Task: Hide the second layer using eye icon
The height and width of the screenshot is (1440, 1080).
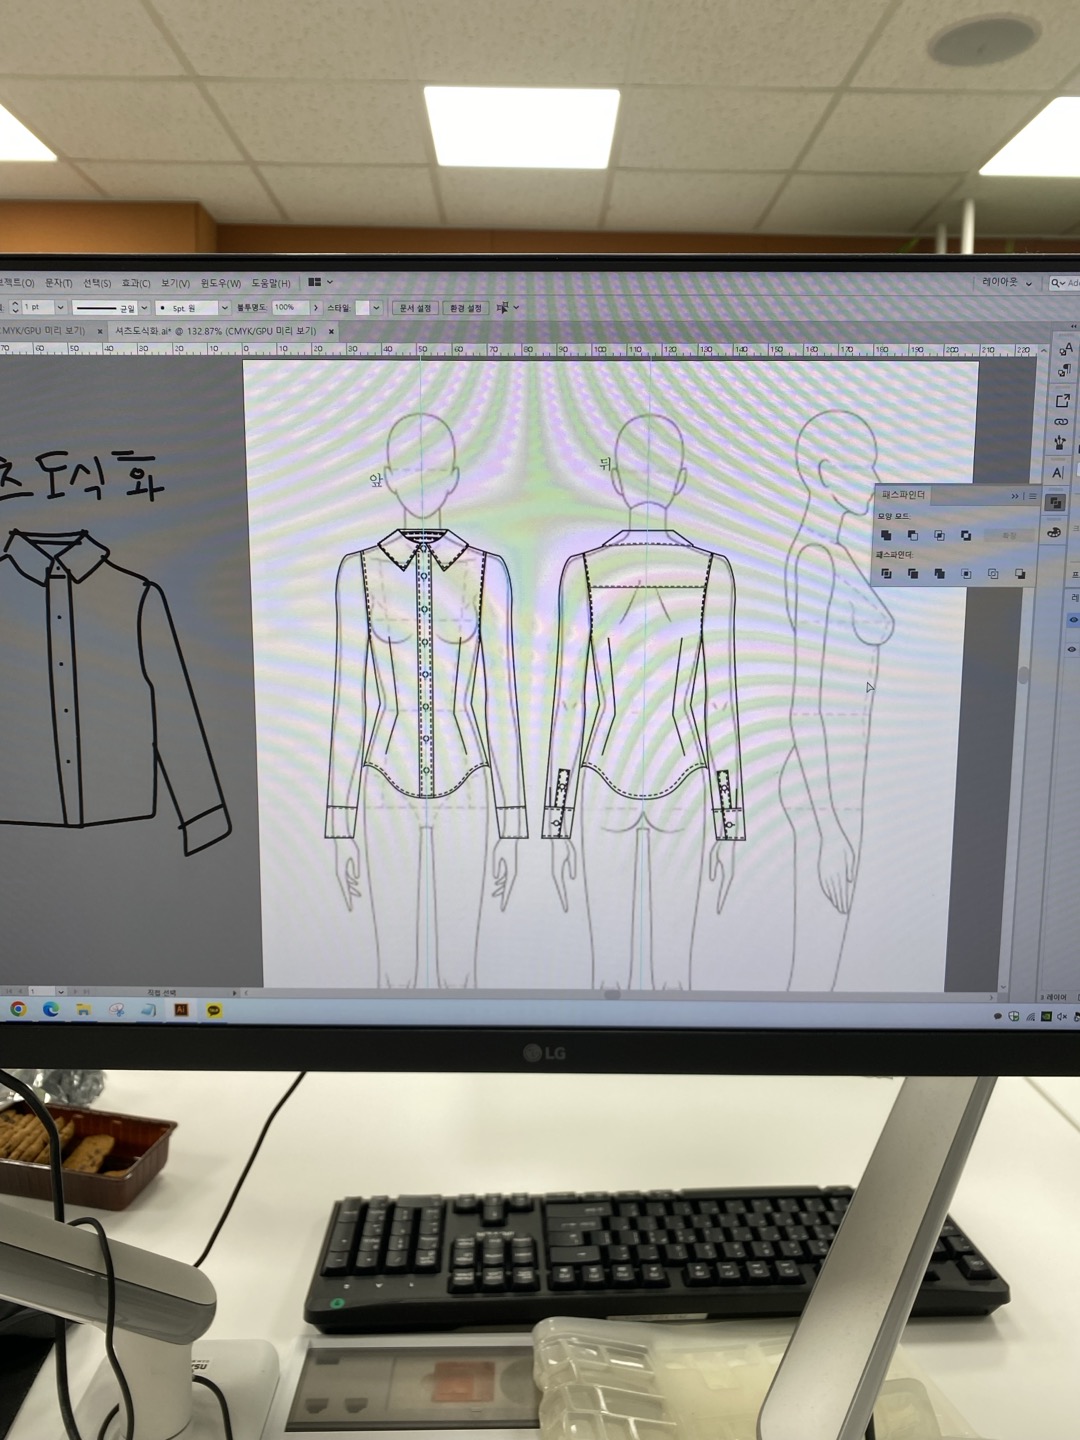Action: [x=1071, y=650]
